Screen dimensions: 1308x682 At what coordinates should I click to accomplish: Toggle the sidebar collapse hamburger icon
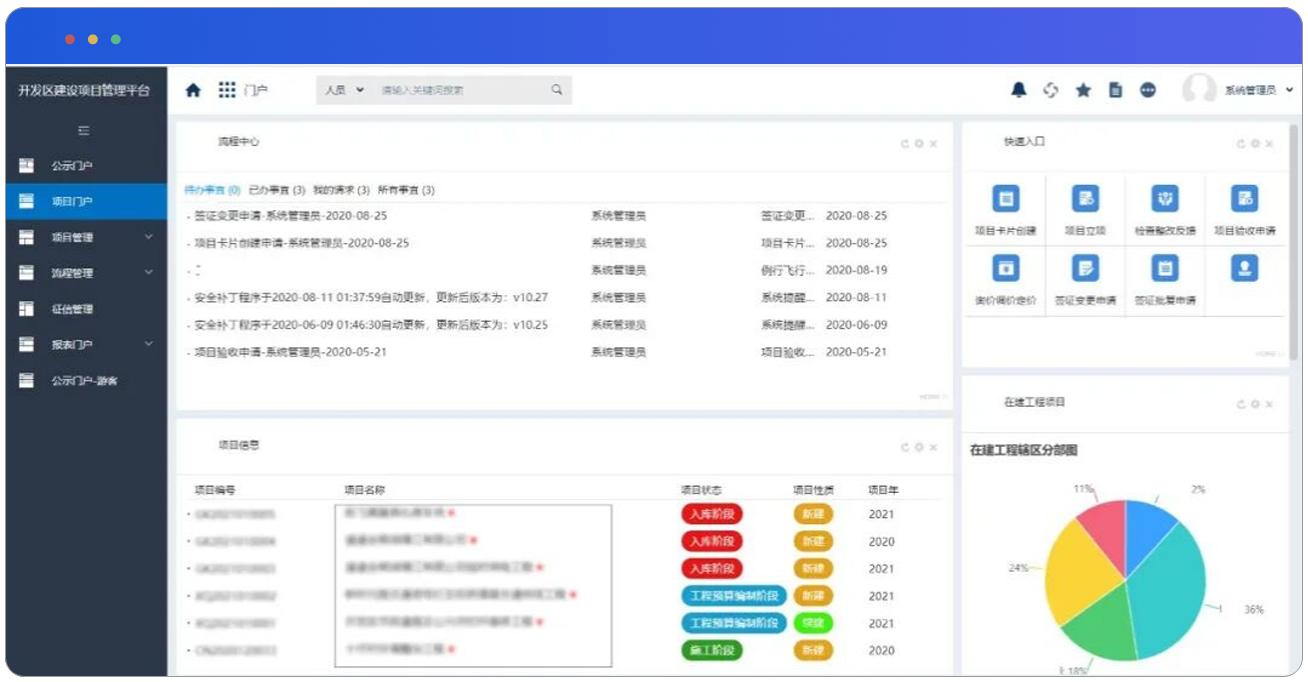(x=84, y=131)
